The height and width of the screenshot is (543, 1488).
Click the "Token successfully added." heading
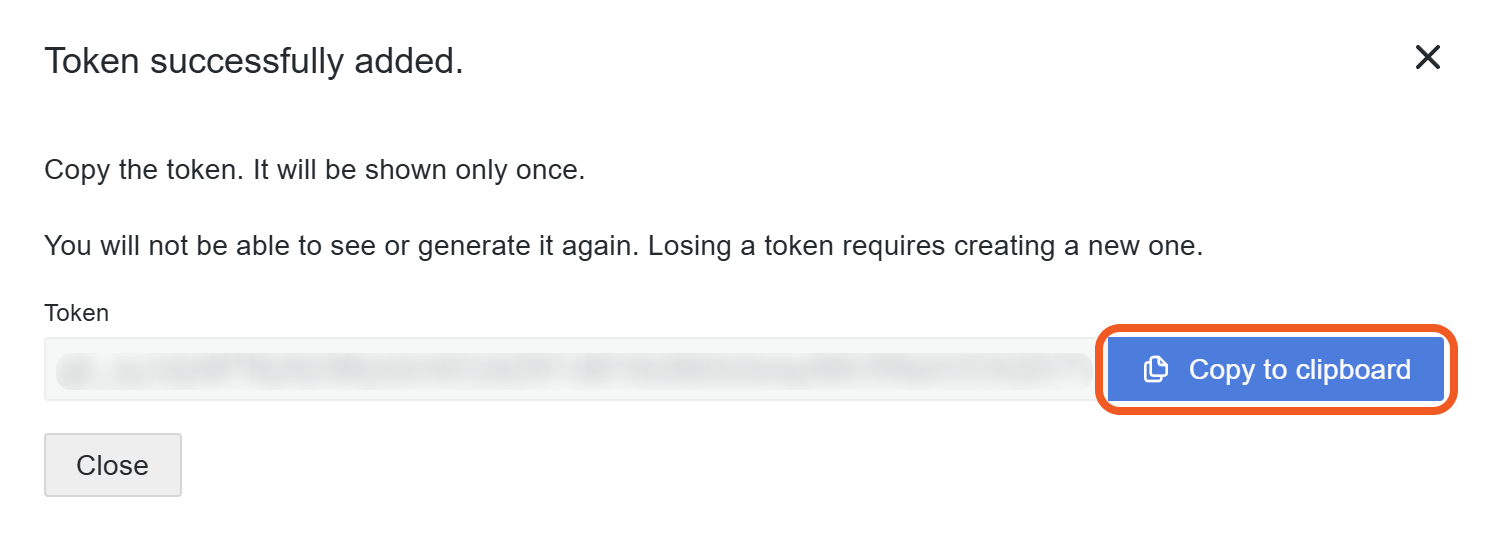pos(254,62)
